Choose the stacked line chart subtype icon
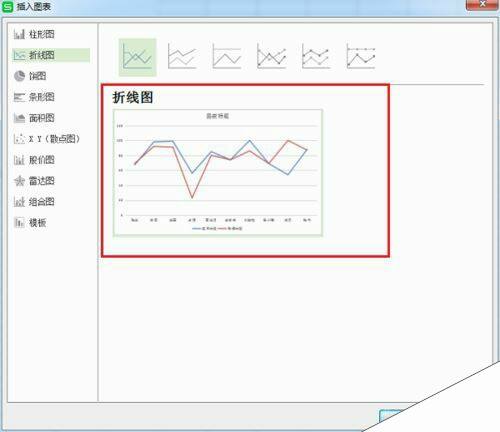This screenshot has height=432, width=500. click(182, 57)
